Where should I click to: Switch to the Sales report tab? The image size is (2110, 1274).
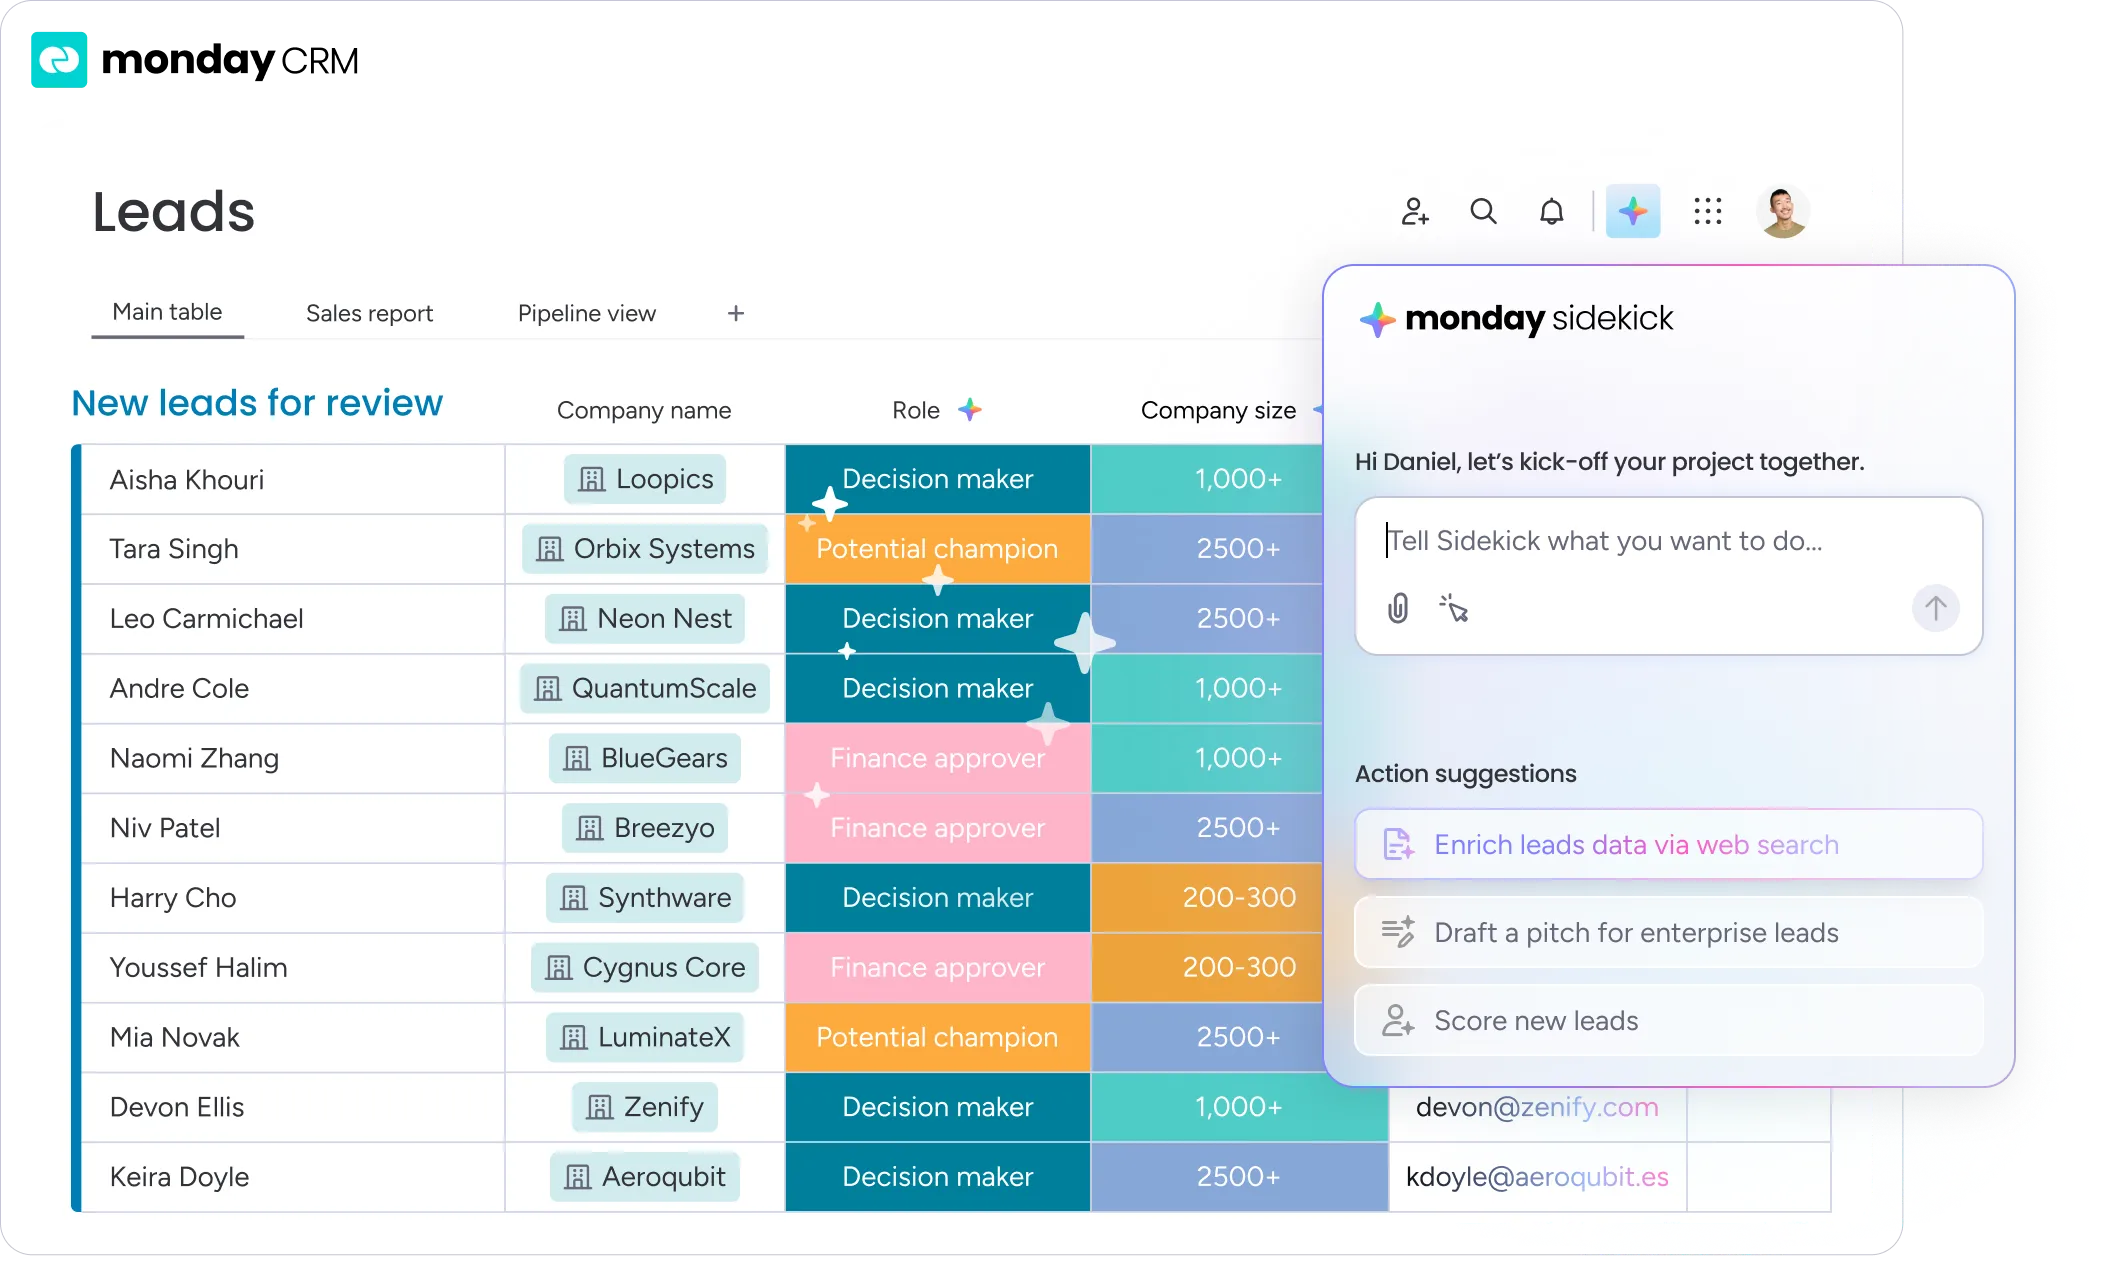pyautogui.click(x=369, y=314)
